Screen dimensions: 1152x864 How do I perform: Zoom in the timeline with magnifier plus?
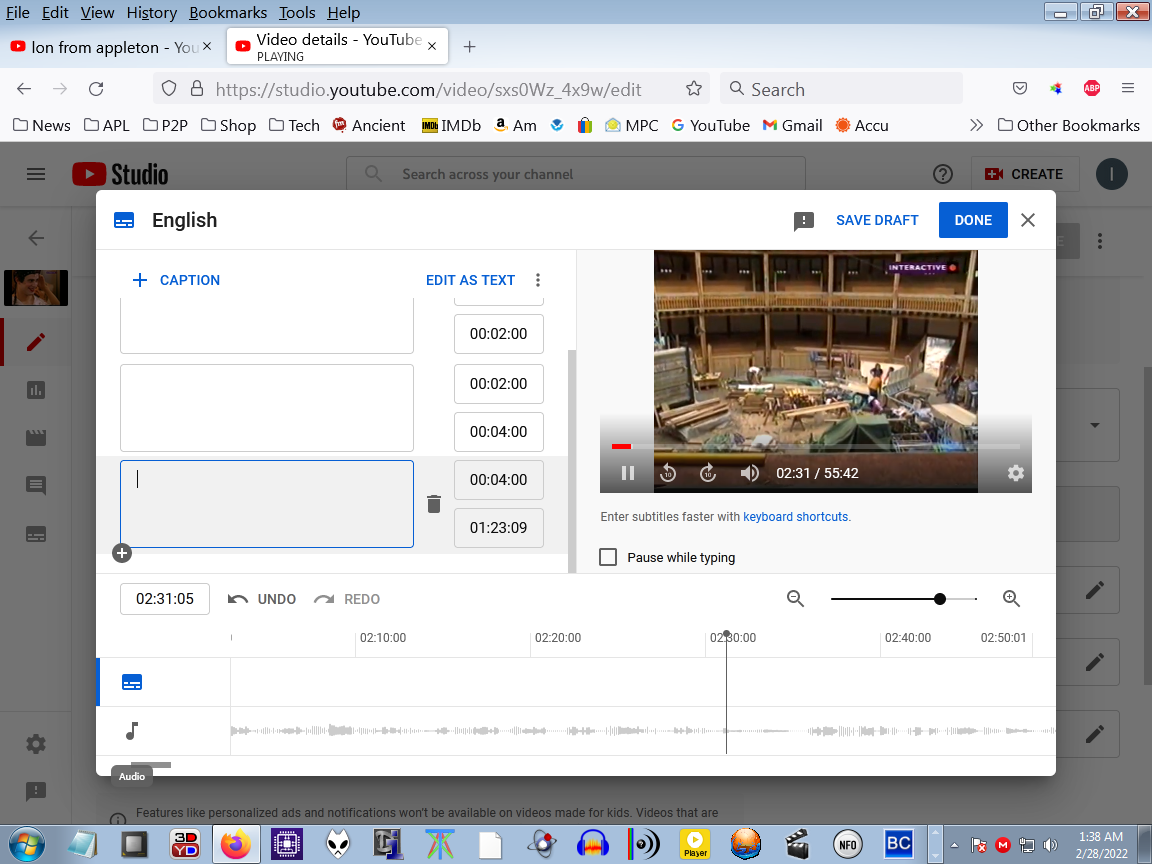pyautogui.click(x=1012, y=599)
